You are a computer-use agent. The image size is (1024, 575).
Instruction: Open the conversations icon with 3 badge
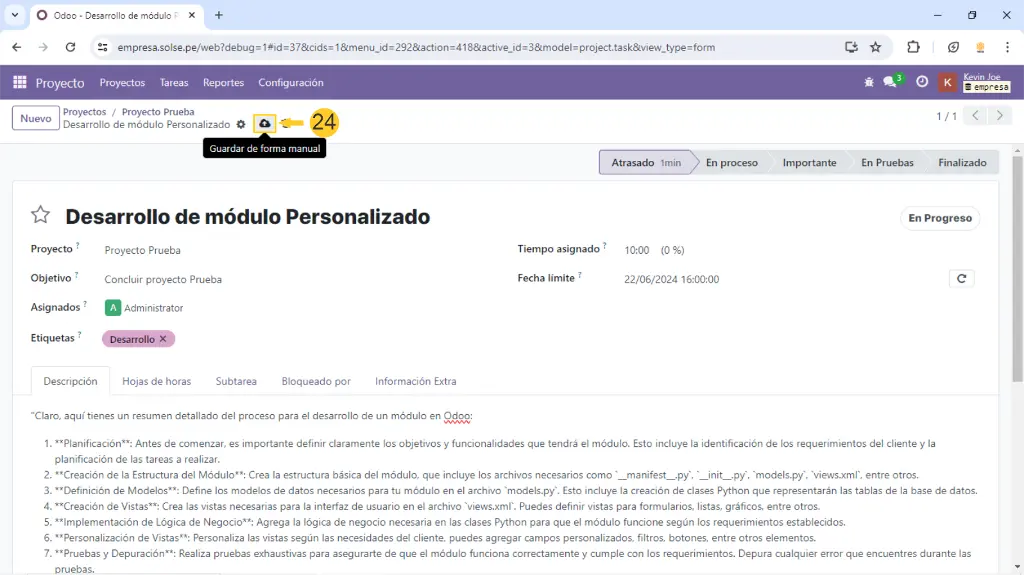(x=891, y=83)
